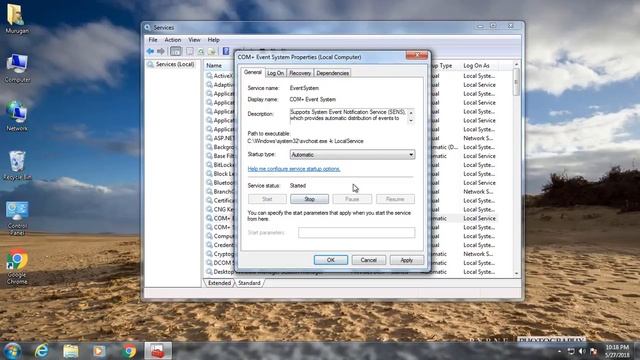Screen dimensions: 640x360
Task: Open Windows Explorer from the taskbar
Action: (x=71, y=351)
